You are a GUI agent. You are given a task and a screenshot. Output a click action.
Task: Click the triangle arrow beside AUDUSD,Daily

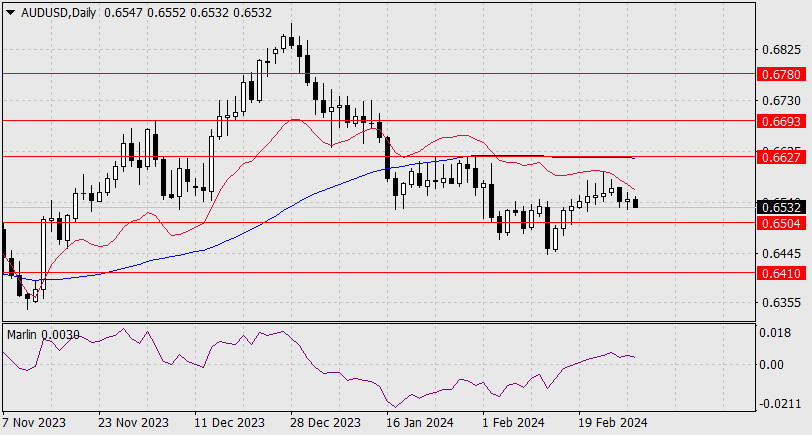pyautogui.click(x=10, y=13)
